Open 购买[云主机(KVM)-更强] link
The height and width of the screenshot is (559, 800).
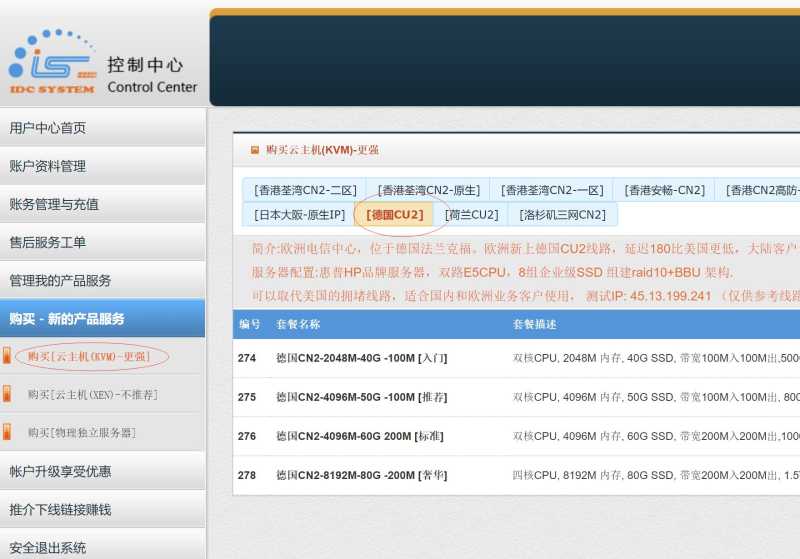pos(89,357)
